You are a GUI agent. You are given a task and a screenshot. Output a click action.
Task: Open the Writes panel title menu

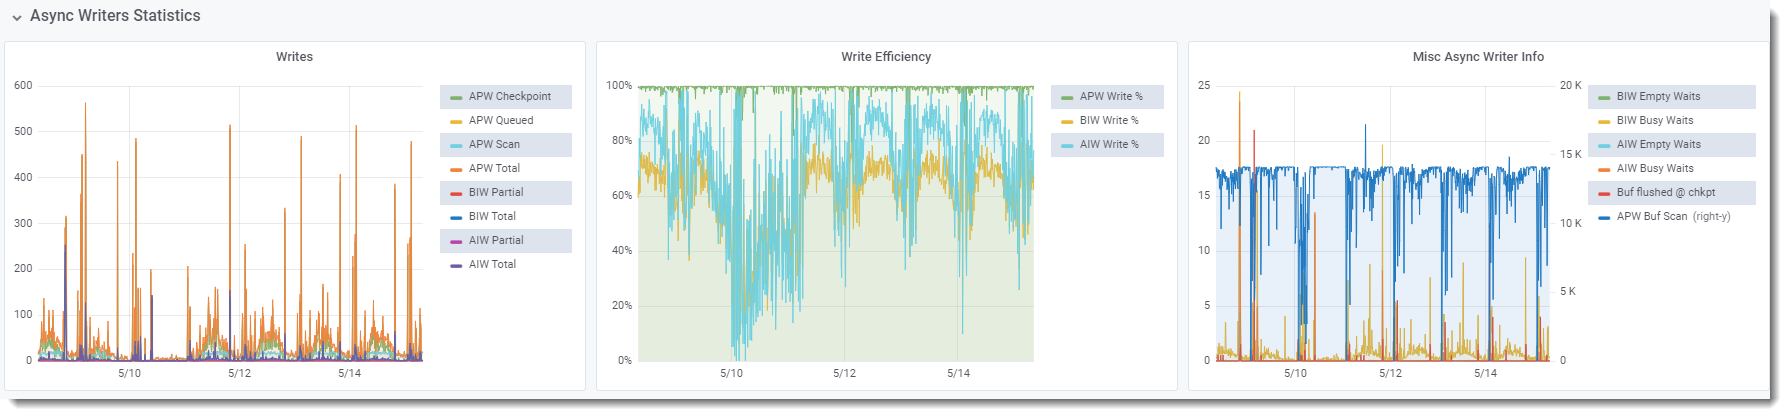point(294,57)
